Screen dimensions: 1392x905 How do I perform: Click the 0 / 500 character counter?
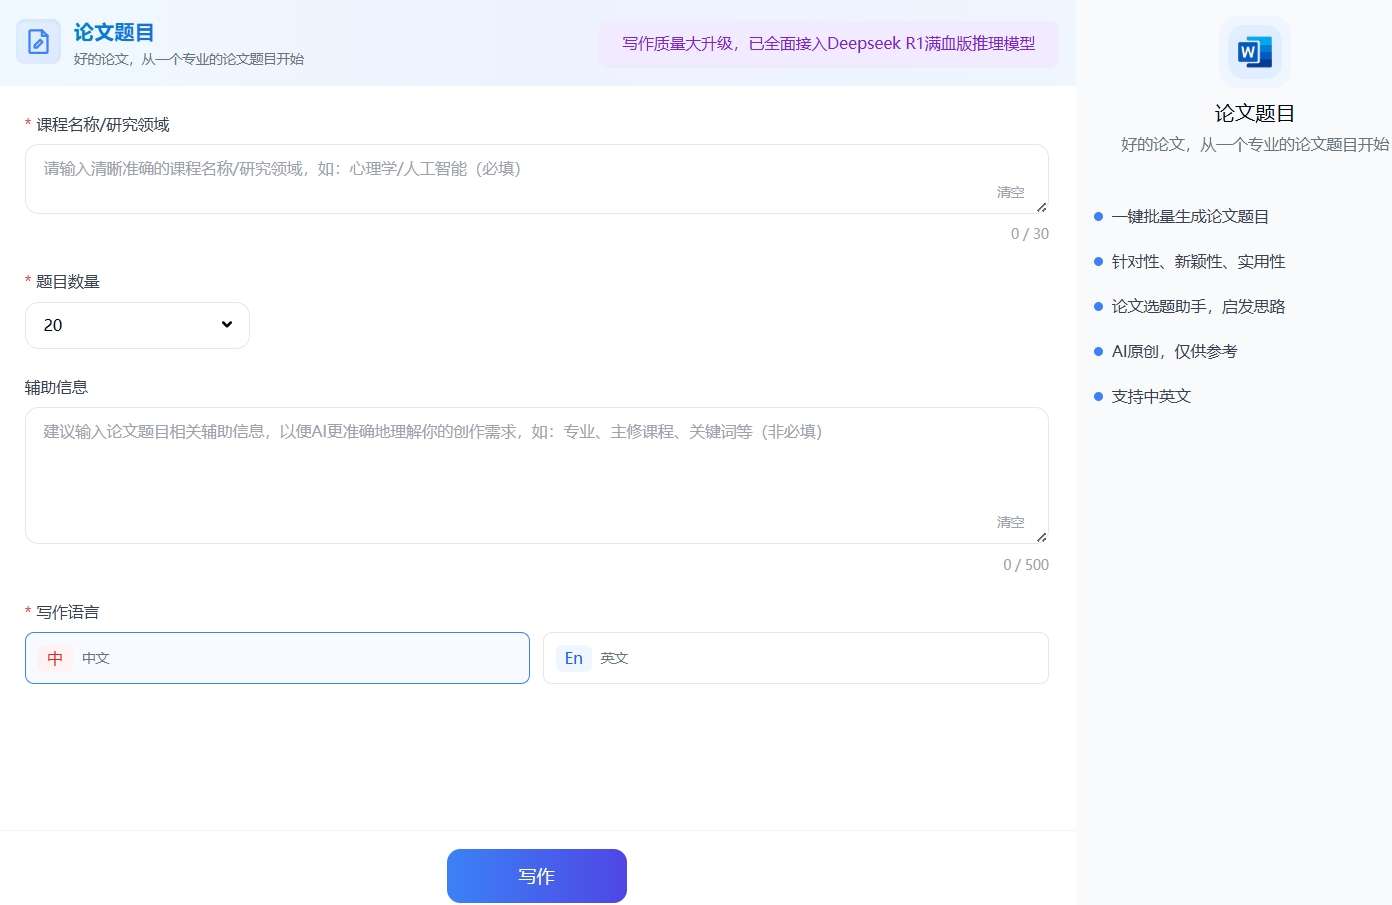coord(1026,565)
